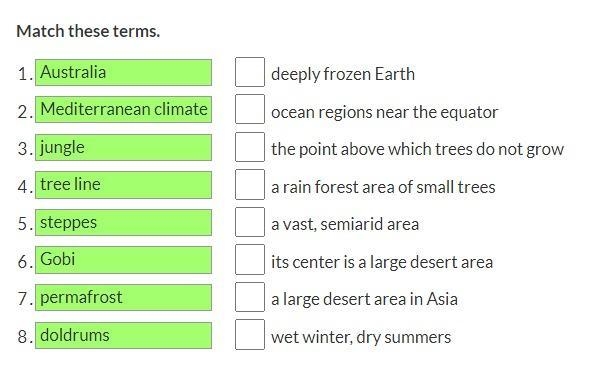Select the Gobi term box
The image size is (607, 380).
(123, 260)
